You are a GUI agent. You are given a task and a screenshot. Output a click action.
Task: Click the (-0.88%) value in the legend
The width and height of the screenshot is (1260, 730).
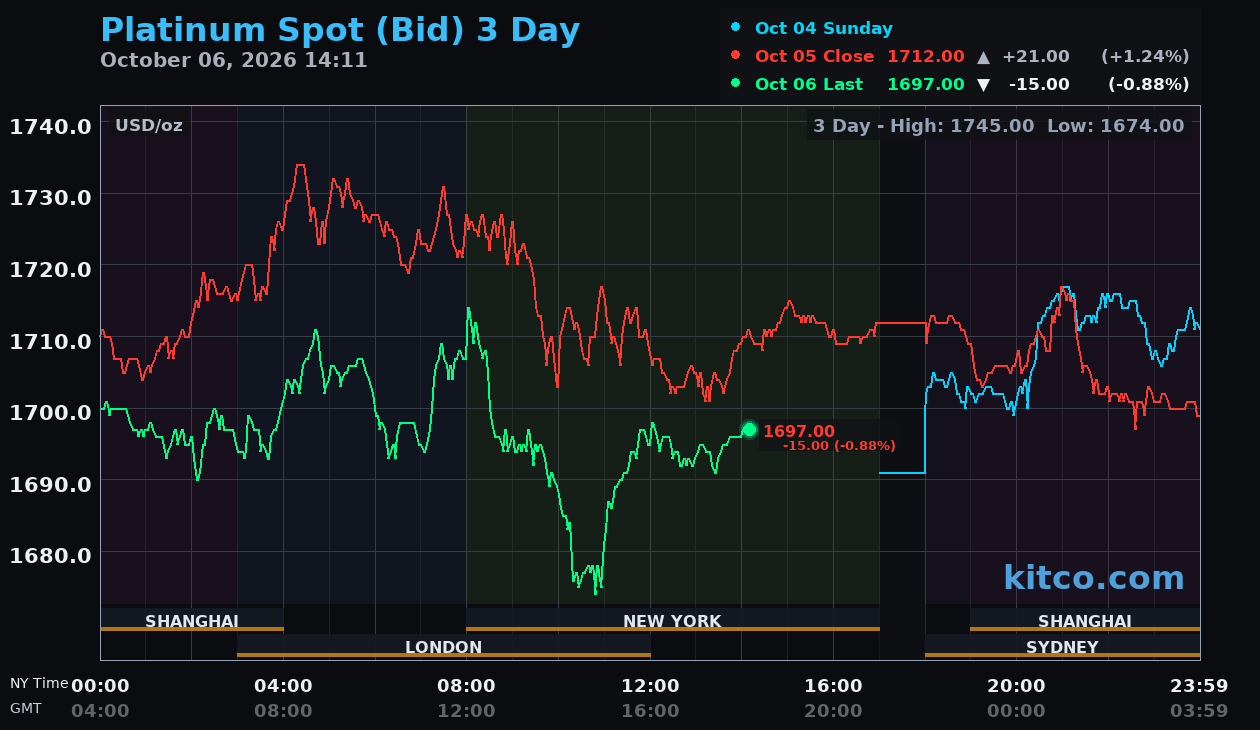click(1149, 85)
